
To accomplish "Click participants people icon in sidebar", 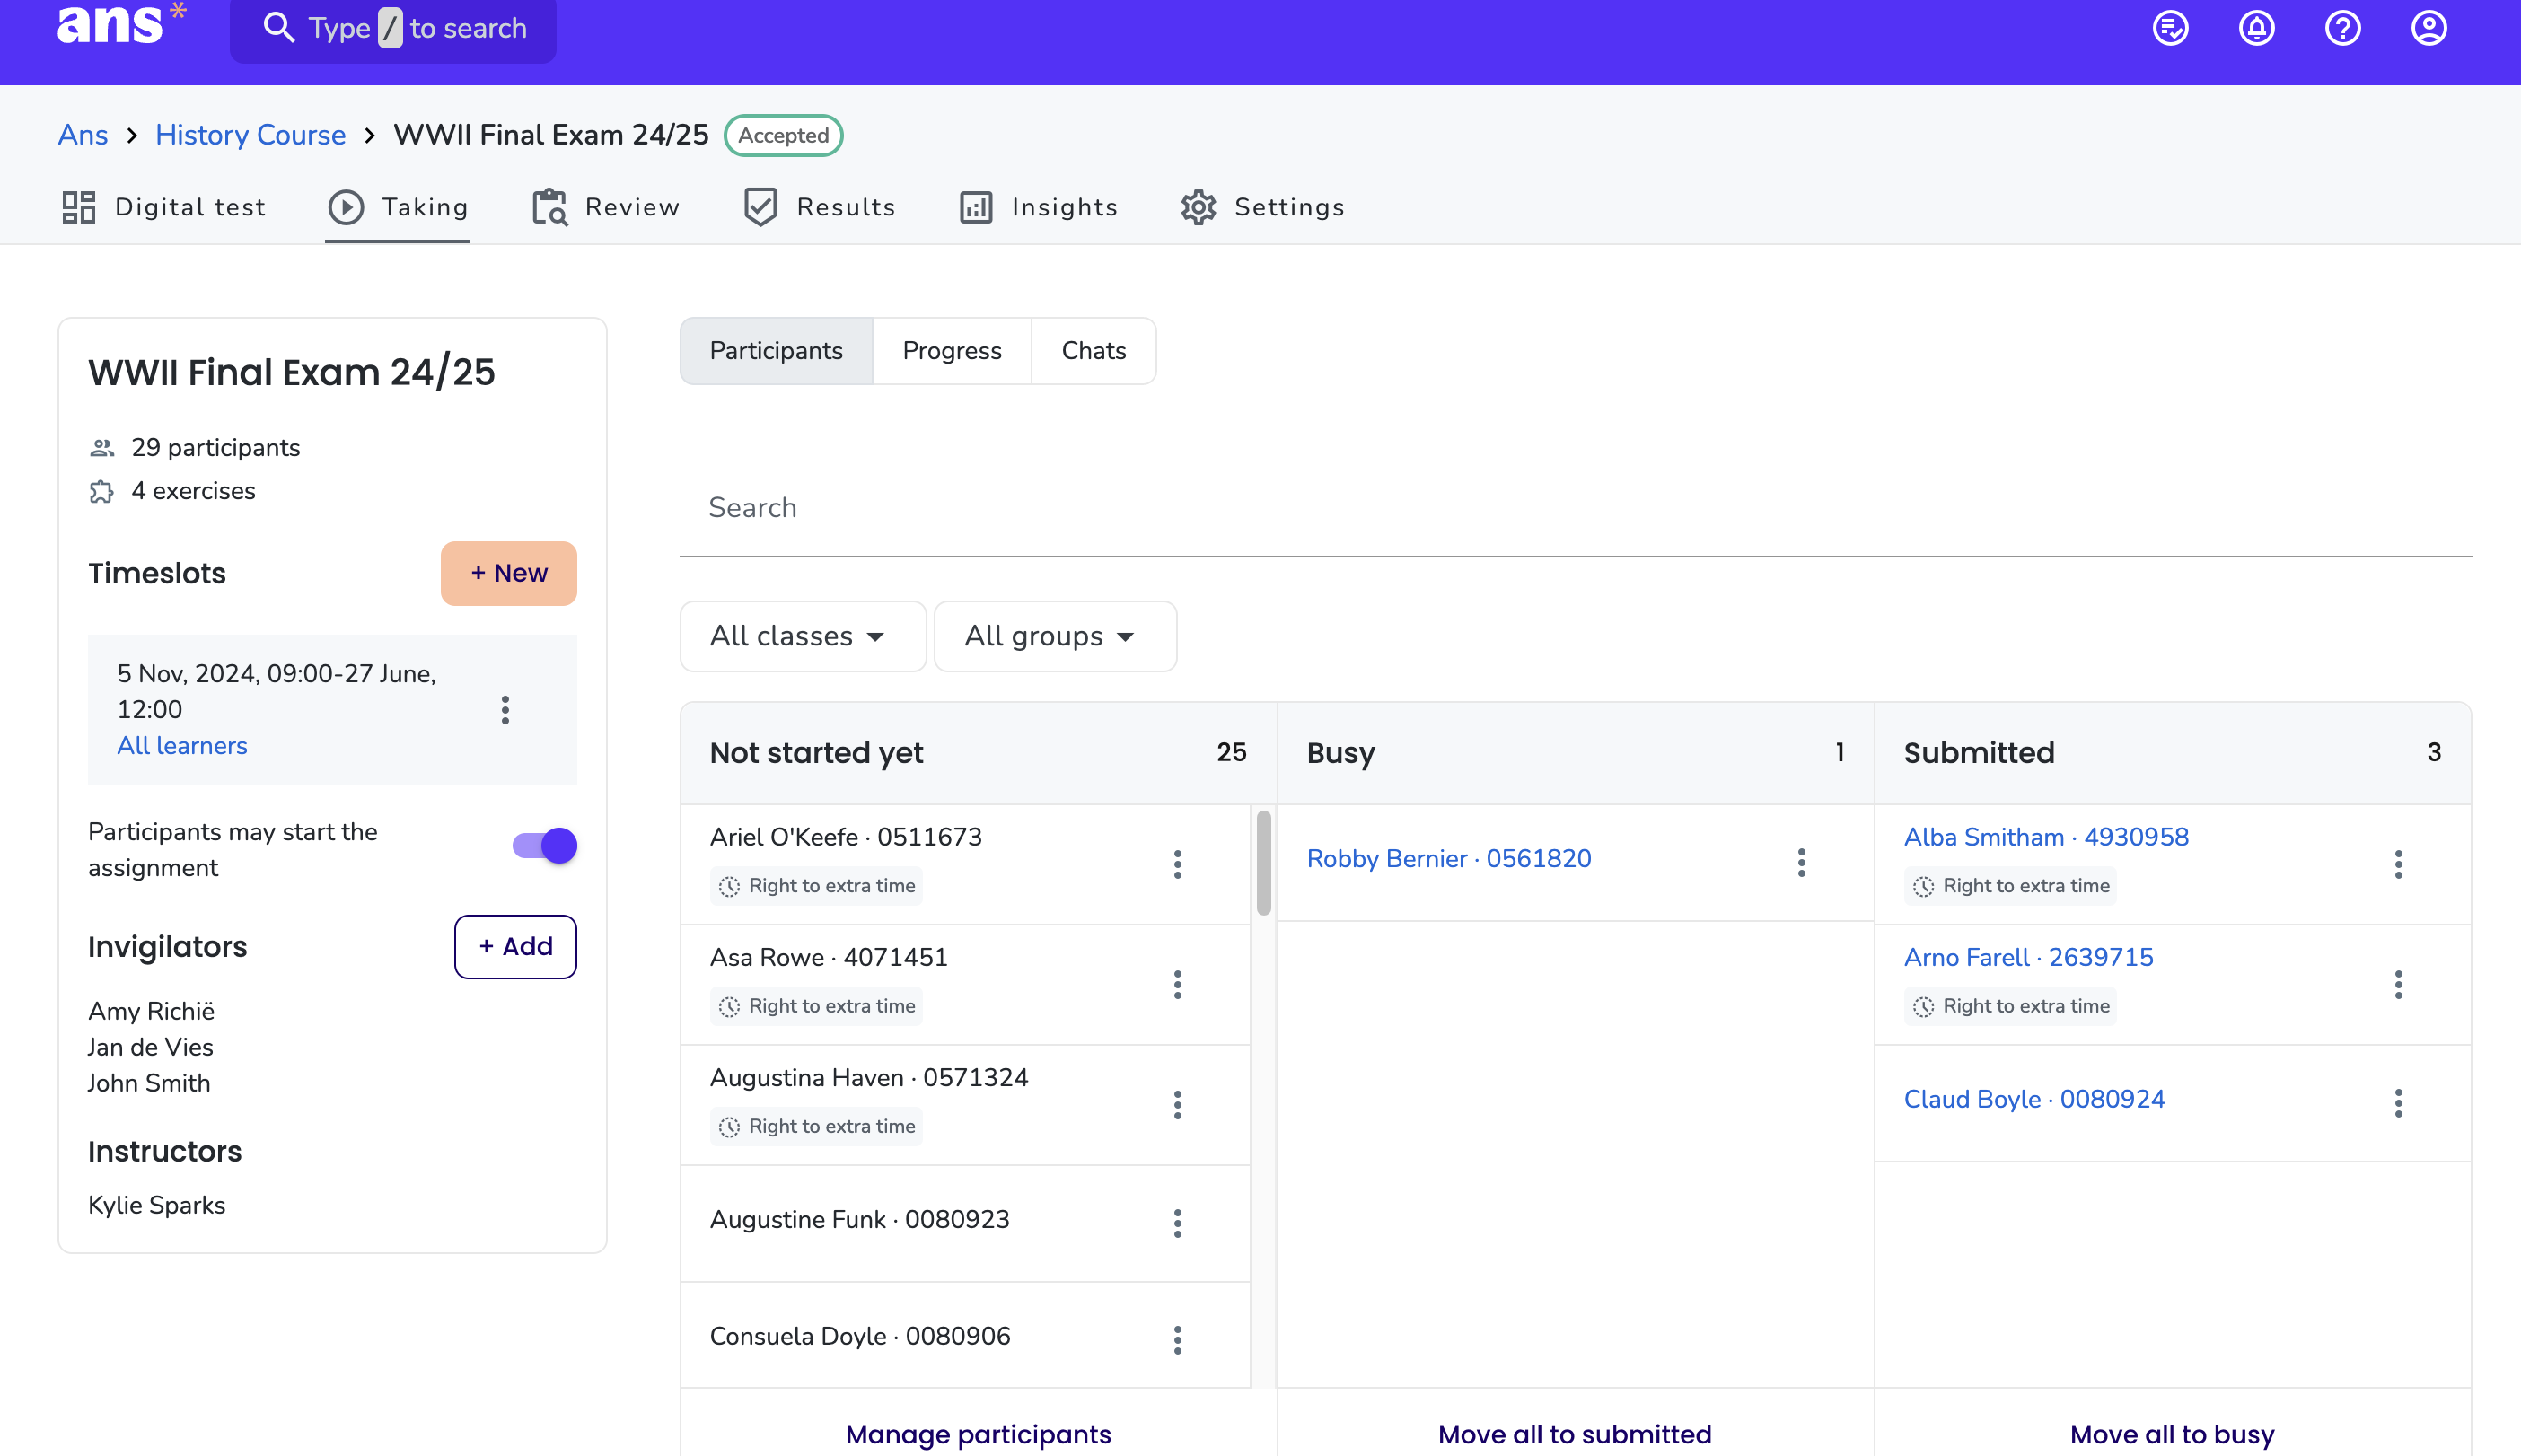I will pyautogui.click(x=102, y=448).
